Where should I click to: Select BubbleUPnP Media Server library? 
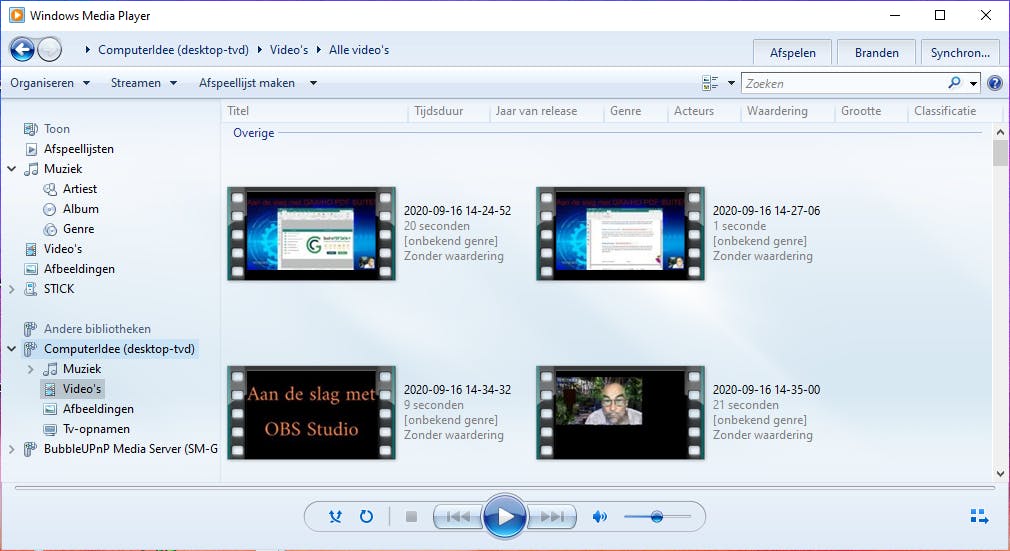click(131, 448)
